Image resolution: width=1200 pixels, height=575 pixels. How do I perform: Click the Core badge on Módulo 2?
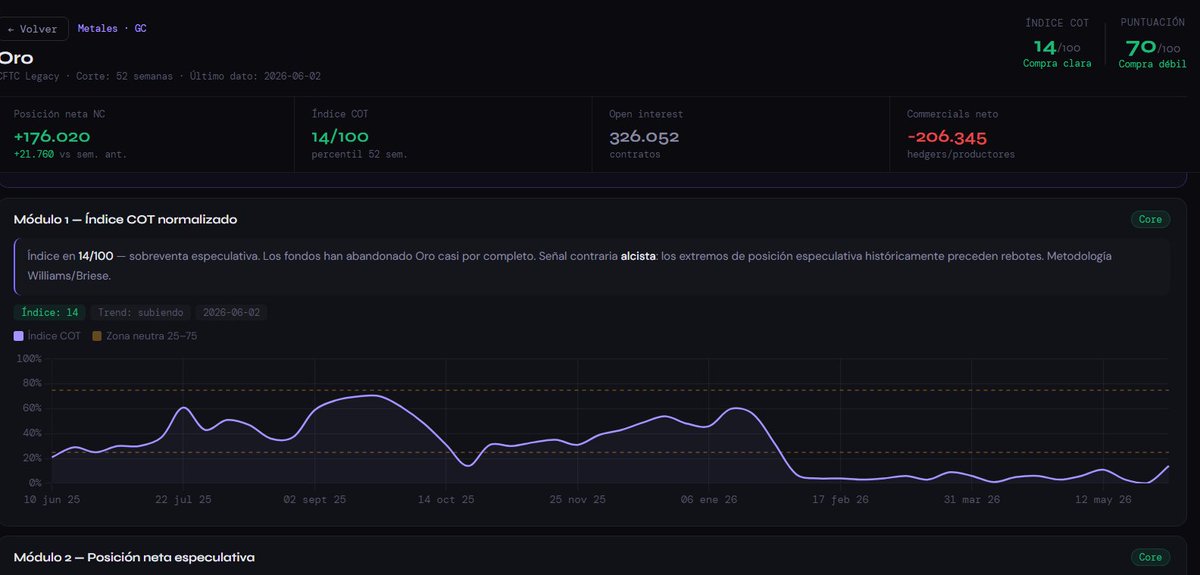[1149, 557]
